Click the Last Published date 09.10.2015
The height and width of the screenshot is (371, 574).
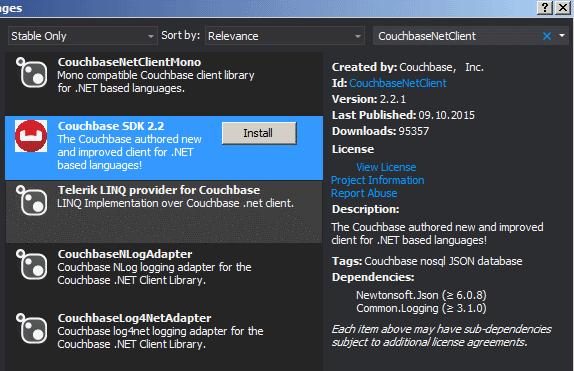click(x=446, y=115)
